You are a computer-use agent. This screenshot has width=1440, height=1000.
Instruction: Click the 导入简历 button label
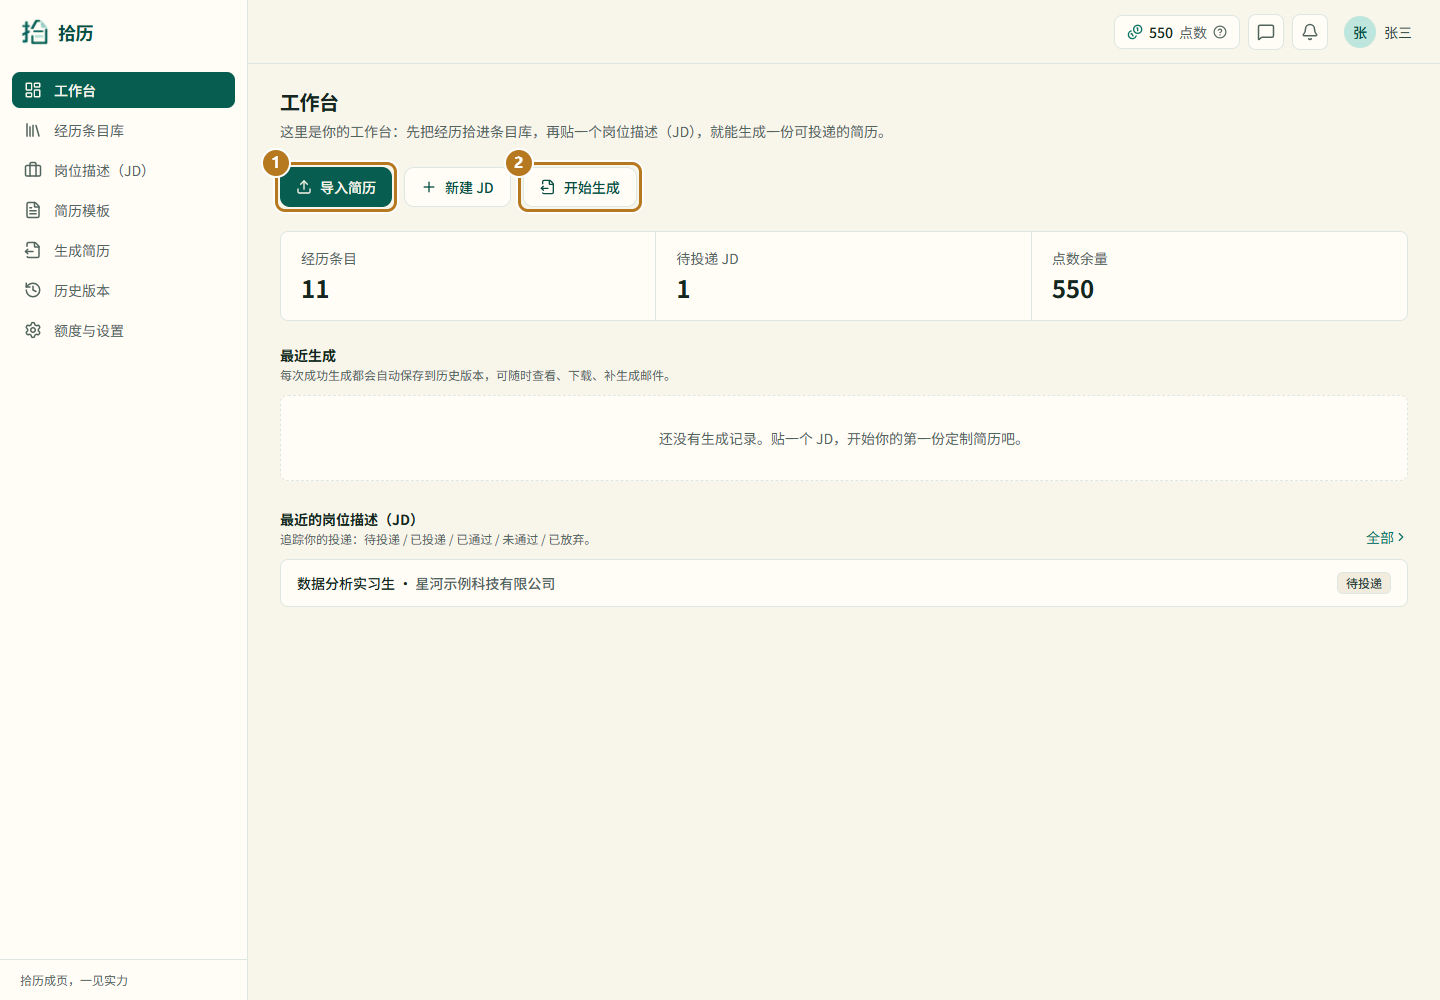coord(348,188)
